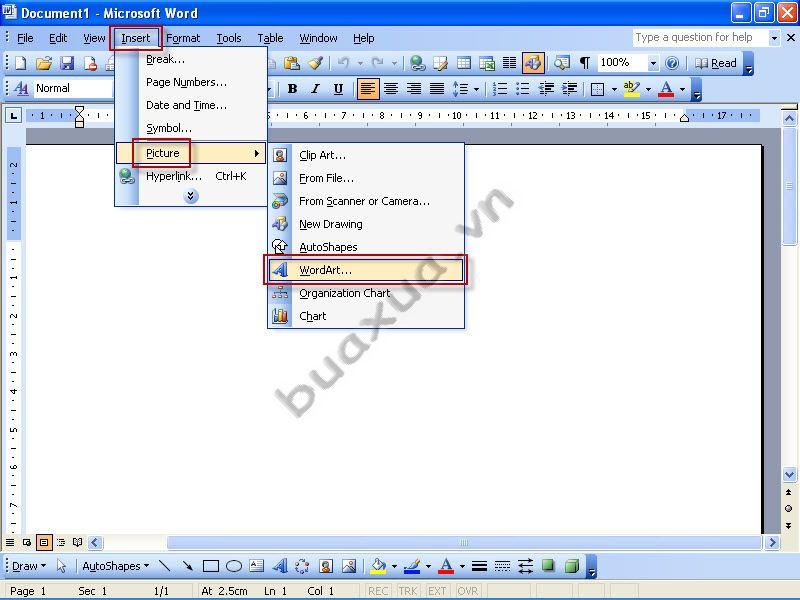
Task: Select the Line tool in the Drawing toolbar
Action: 164,565
